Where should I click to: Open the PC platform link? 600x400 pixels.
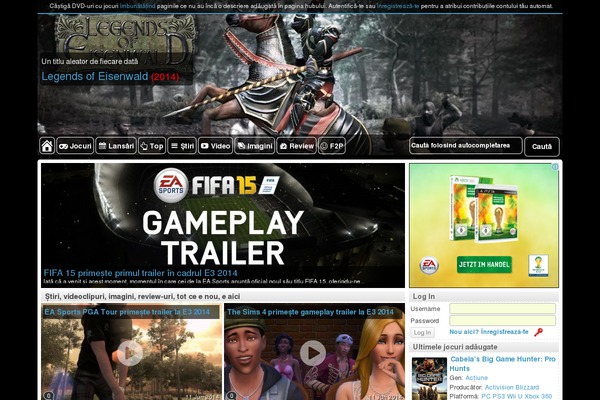pyautogui.click(x=486, y=396)
